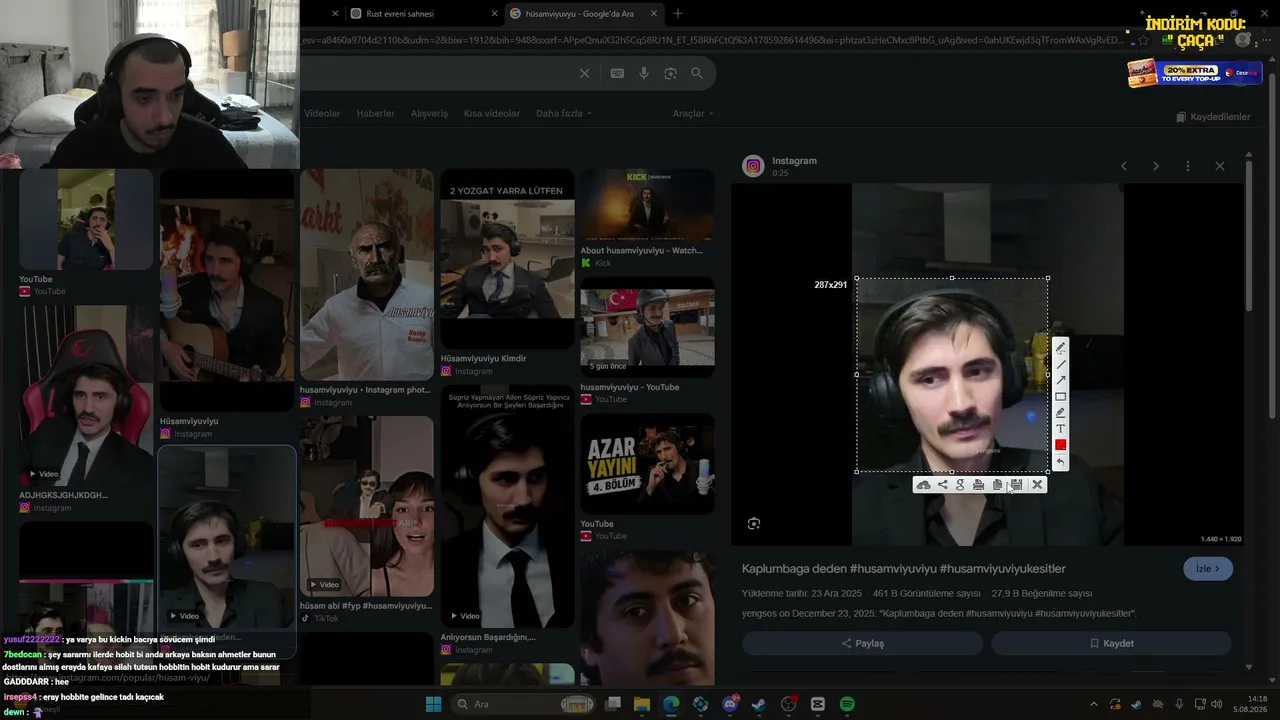Image resolution: width=1280 pixels, height=720 pixels.
Task: Switch to the Haberler search tab
Action: click(x=376, y=113)
